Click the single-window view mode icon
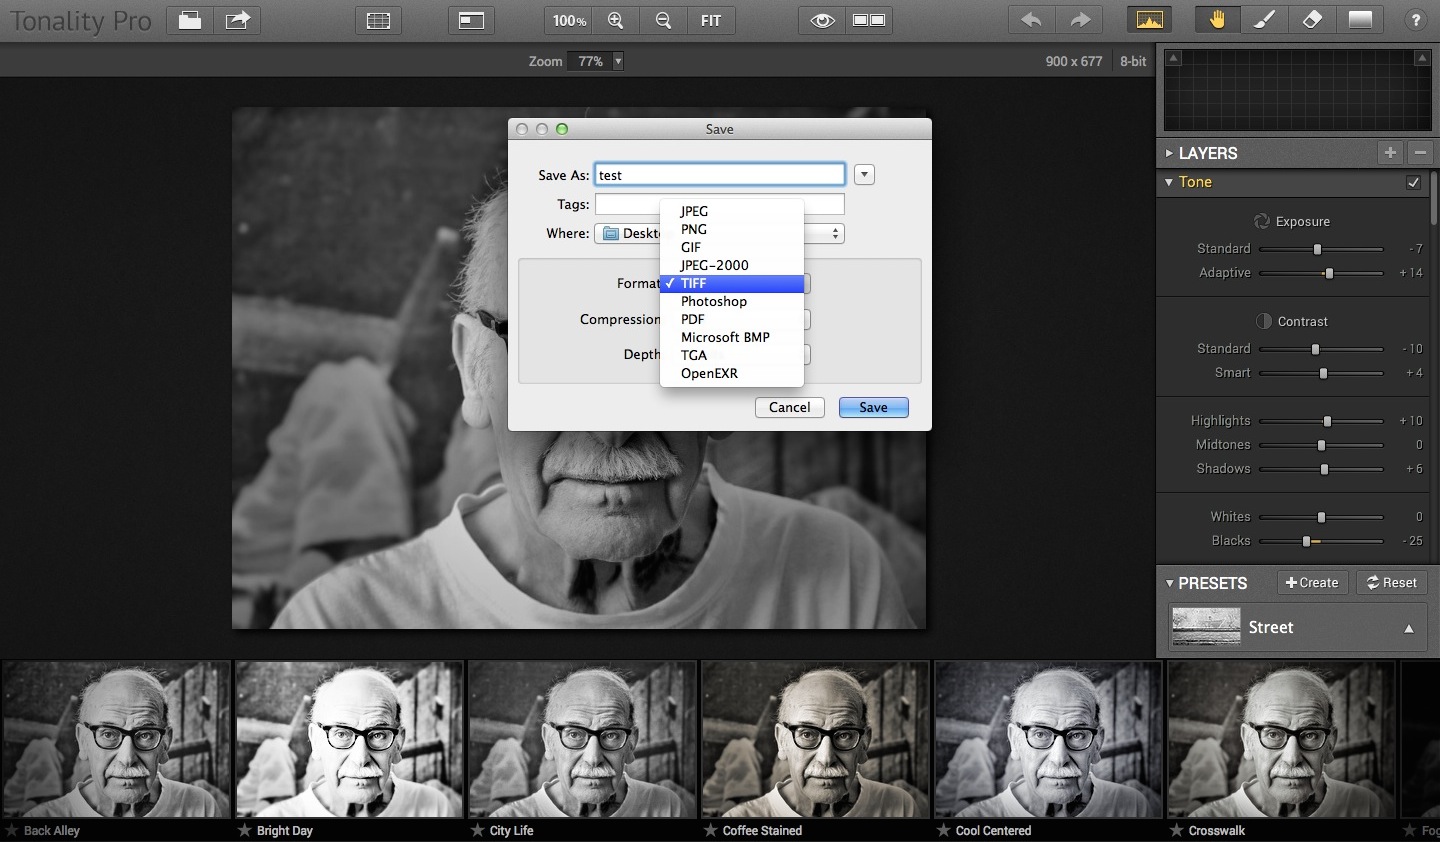 coord(471,20)
